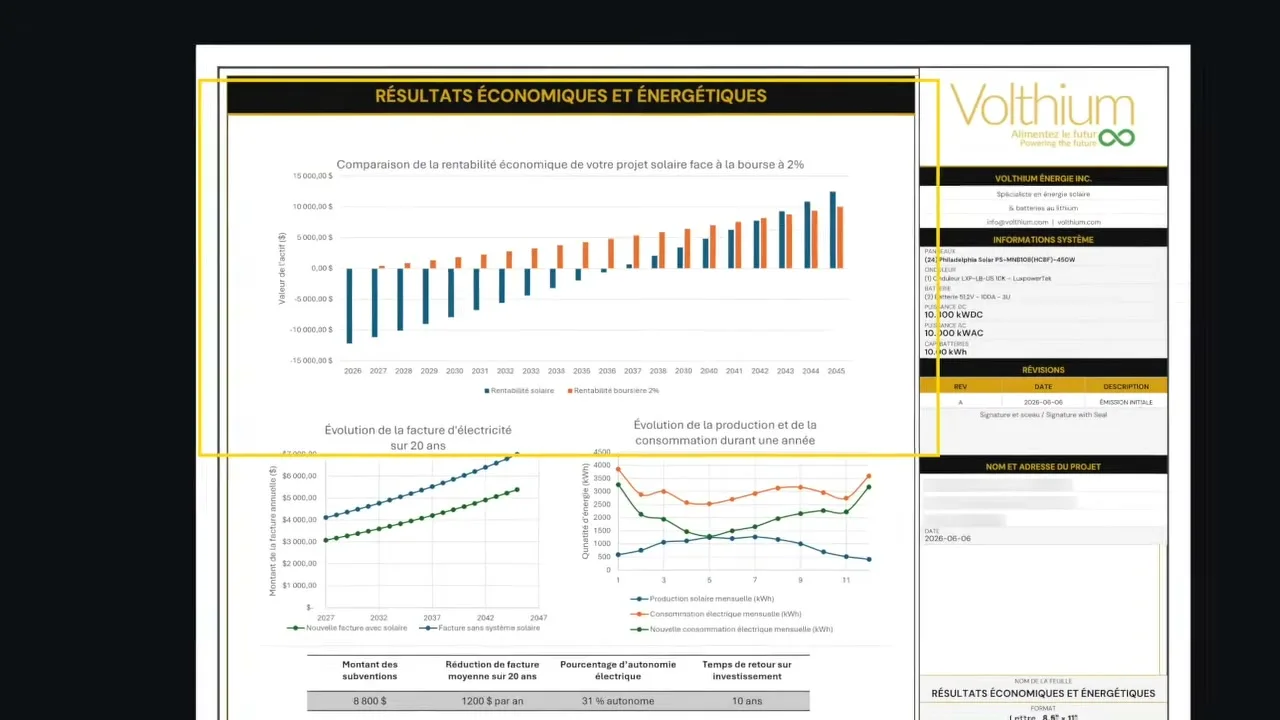Click 'Réduction de facture moyenne sur 20 ans' header
Screen dimensions: 1280x720
(x=492, y=670)
